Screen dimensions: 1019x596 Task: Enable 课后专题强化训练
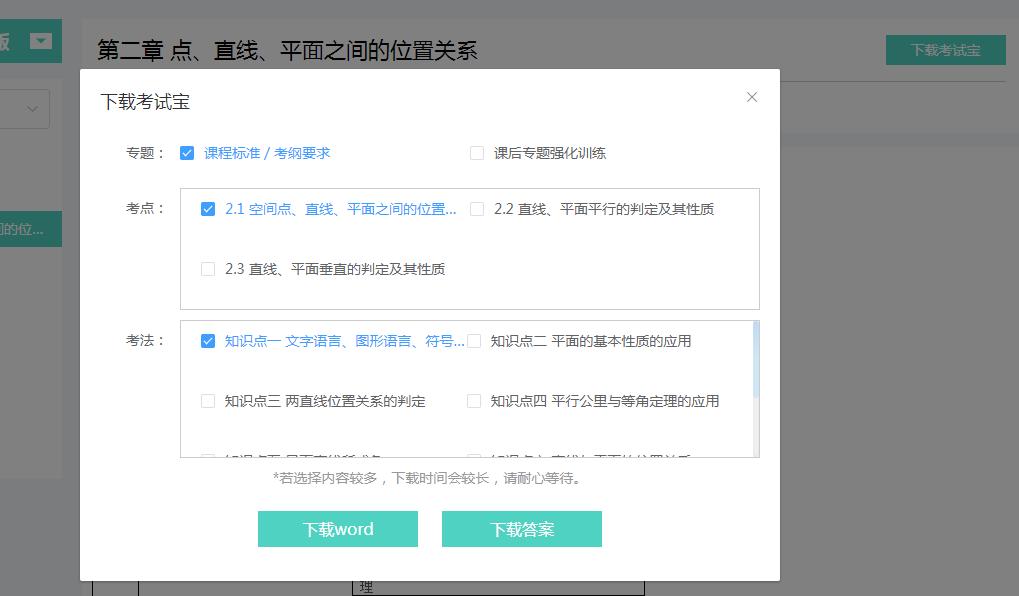click(475, 152)
